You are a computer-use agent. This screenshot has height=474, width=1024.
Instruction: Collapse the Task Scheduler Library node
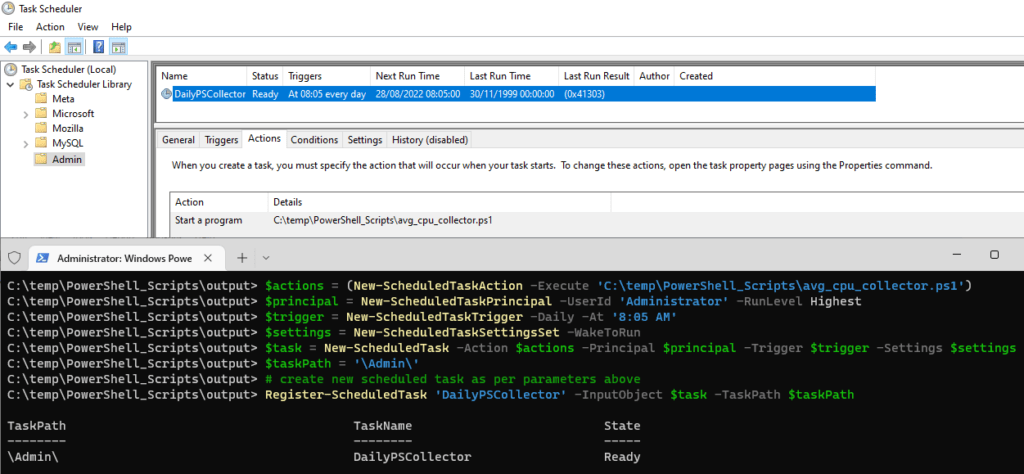click(10, 84)
